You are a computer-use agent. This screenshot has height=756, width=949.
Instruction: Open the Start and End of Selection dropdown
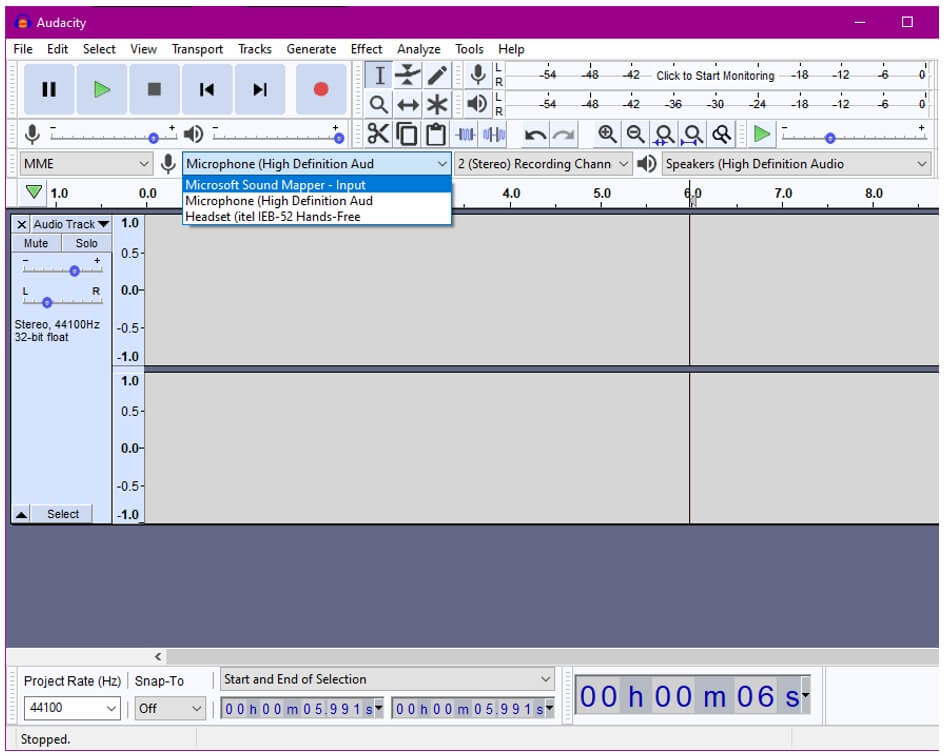(387, 680)
